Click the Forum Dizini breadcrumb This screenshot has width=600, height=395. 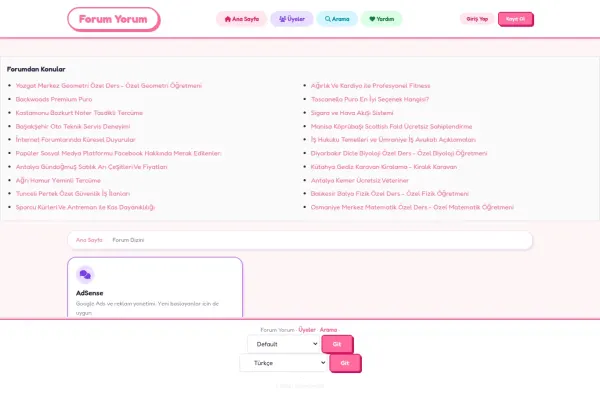(x=128, y=240)
